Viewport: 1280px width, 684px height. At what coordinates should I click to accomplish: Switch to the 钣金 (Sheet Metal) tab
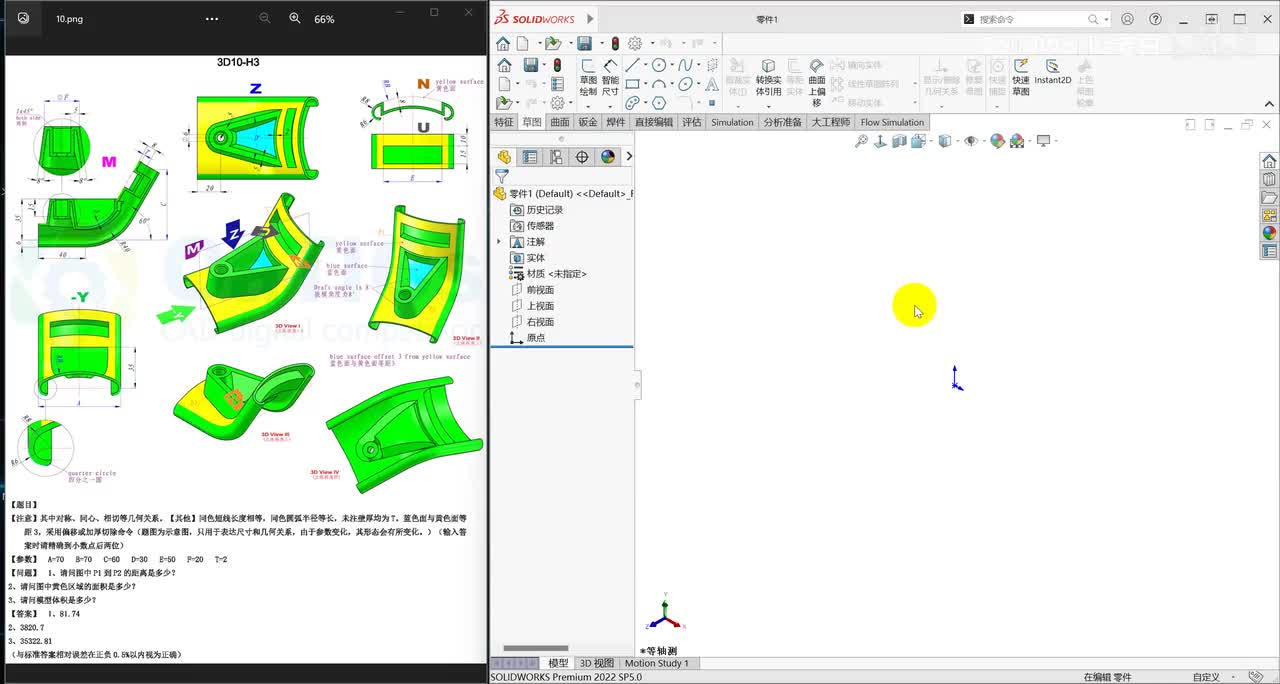pyautogui.click(x=588, y=122)
